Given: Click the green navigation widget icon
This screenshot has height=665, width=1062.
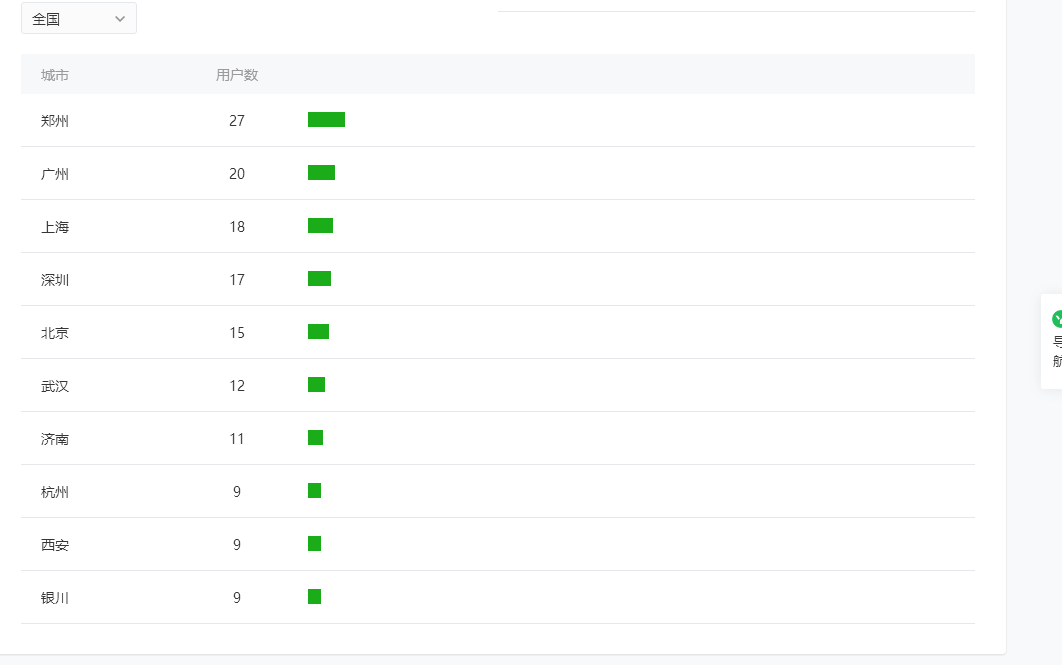Looking at the screenshot, I should click(1057, 319).
